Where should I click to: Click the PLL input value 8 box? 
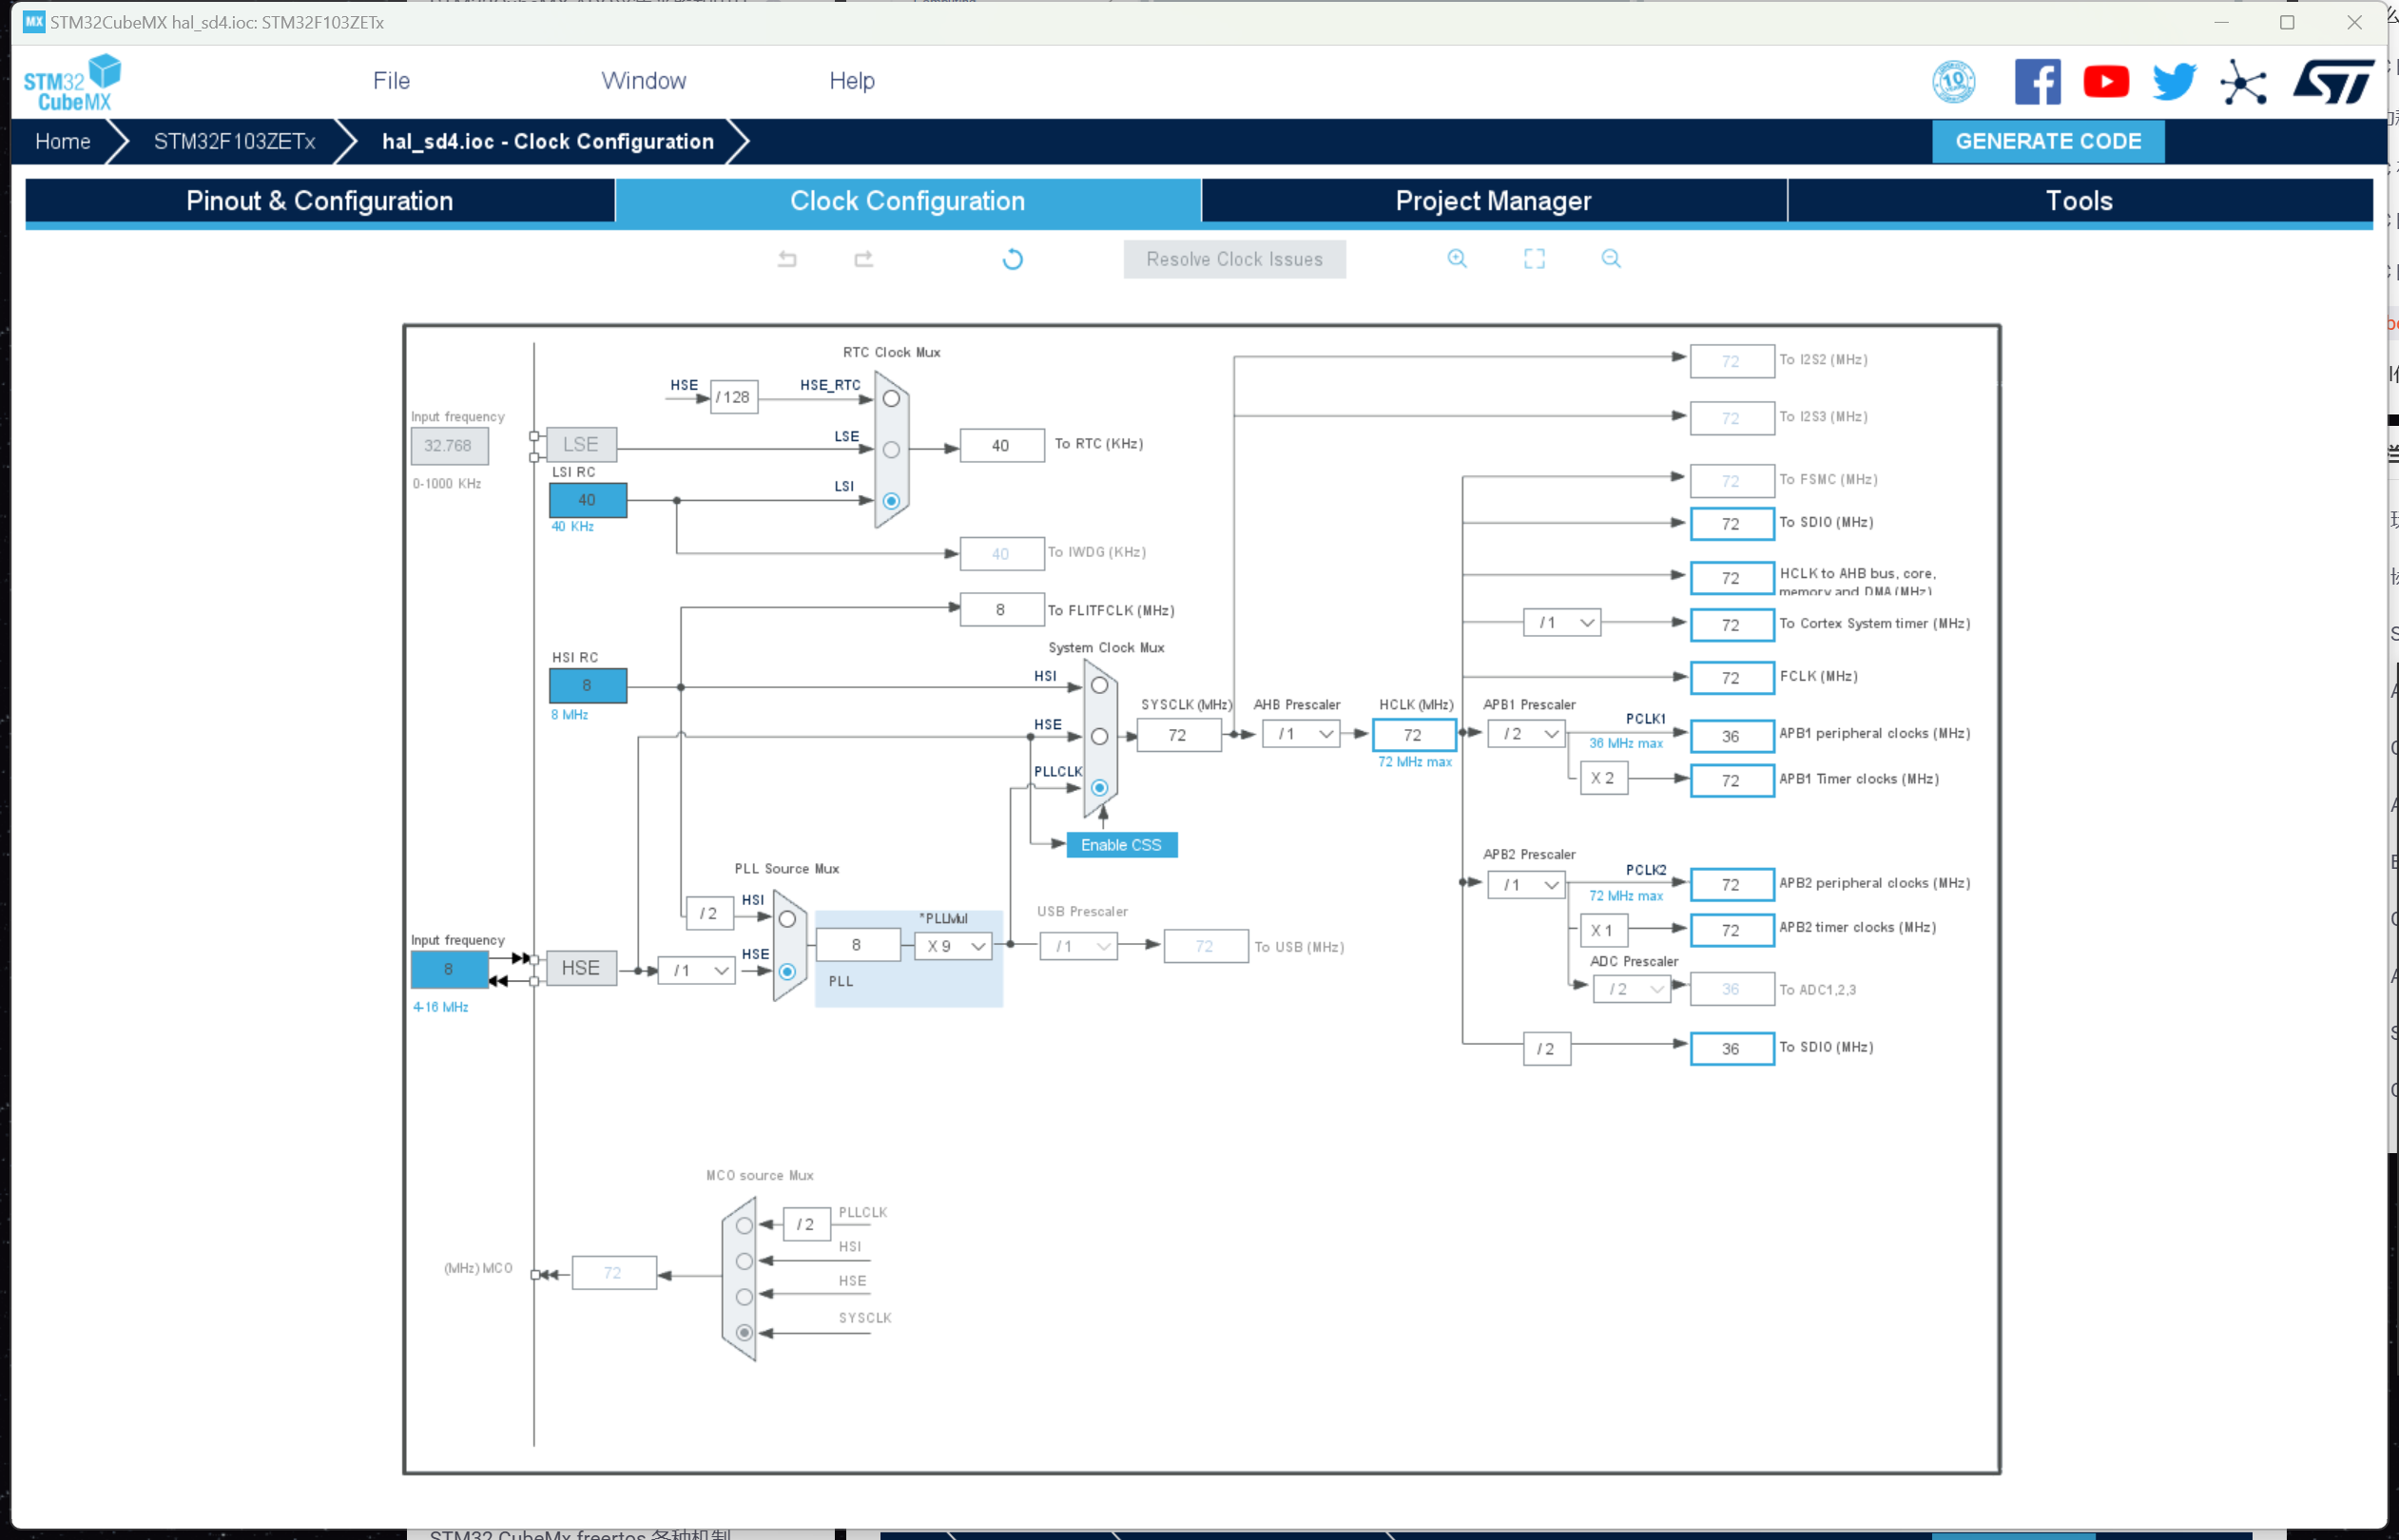tap(858, 945)
